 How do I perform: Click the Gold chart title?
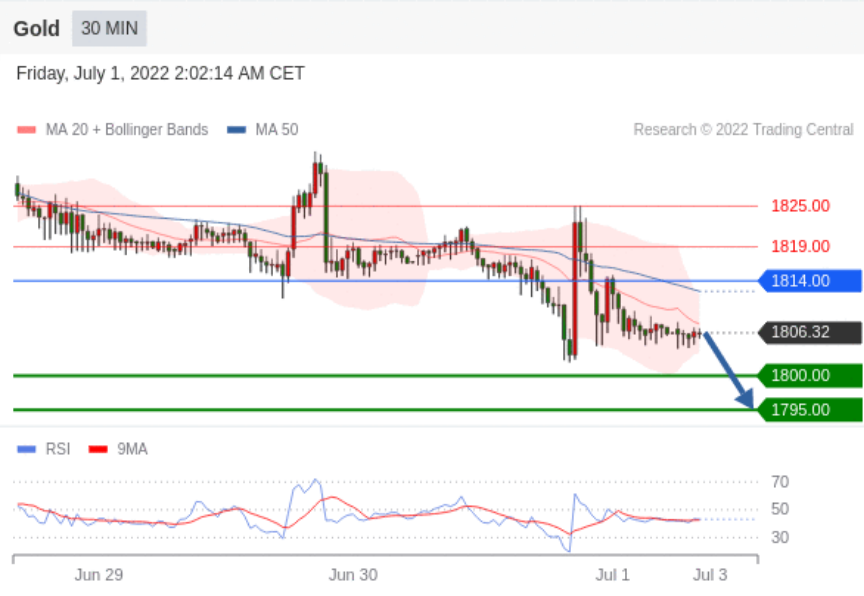(x=36, y=29)
